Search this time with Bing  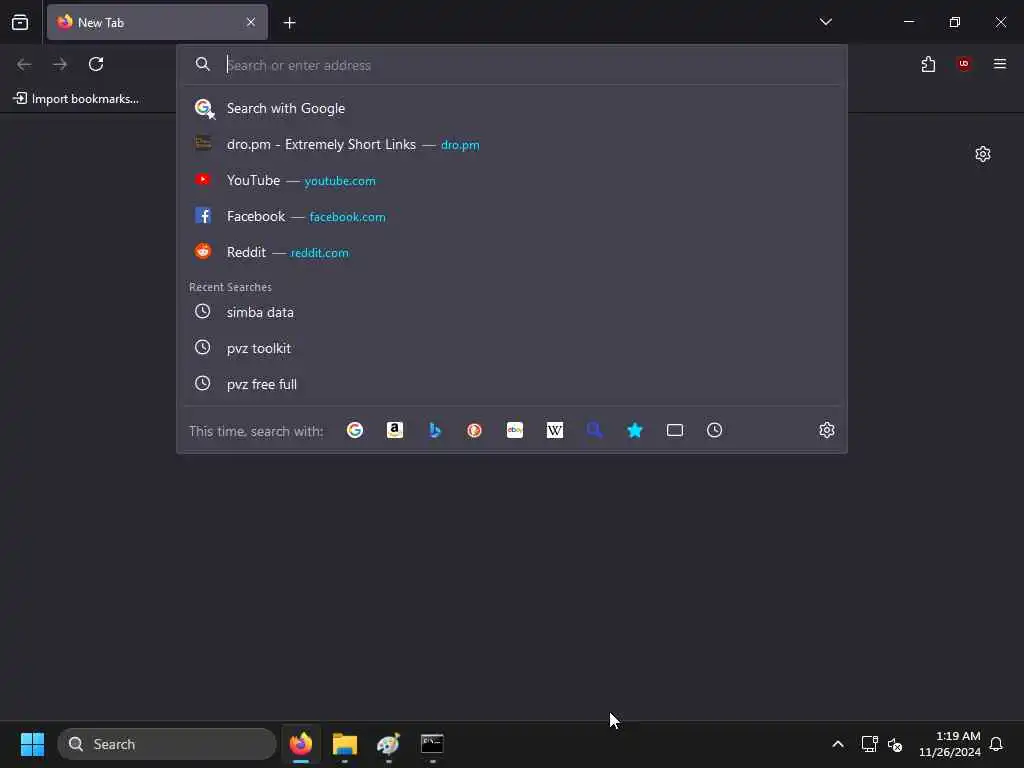click(x=435, y=430)
